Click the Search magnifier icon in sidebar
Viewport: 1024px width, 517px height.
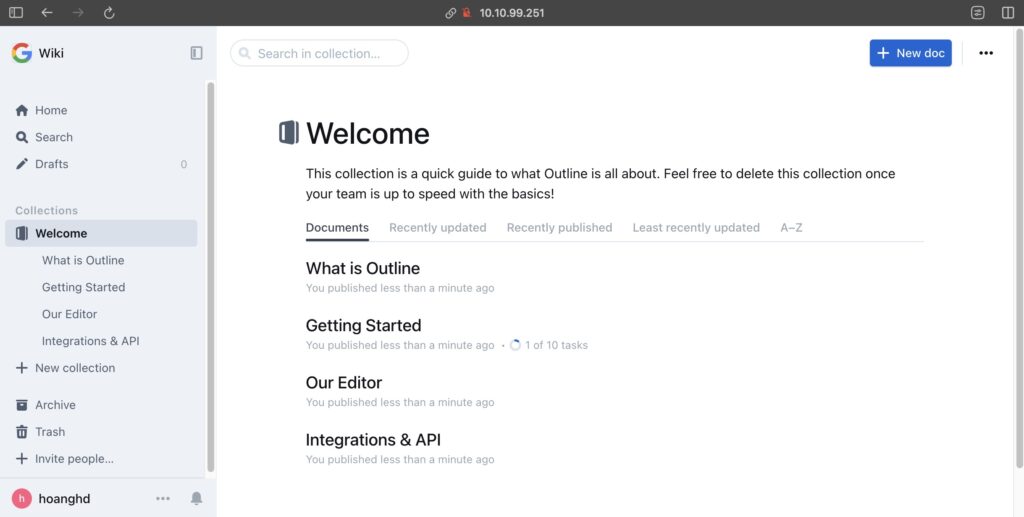(22, 137)
